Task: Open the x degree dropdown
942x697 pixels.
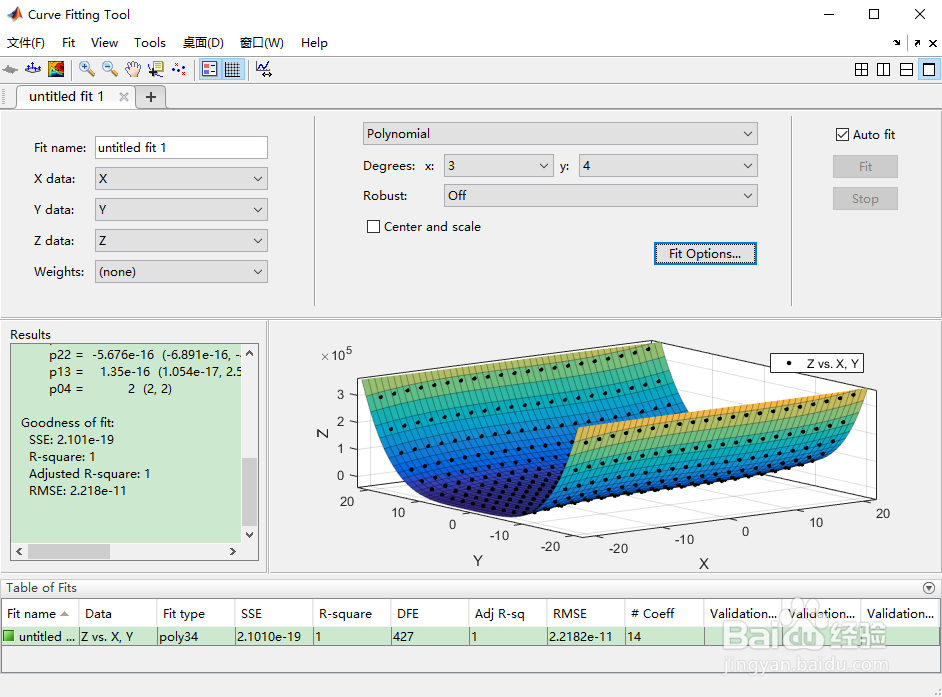Action: point(498,166)
